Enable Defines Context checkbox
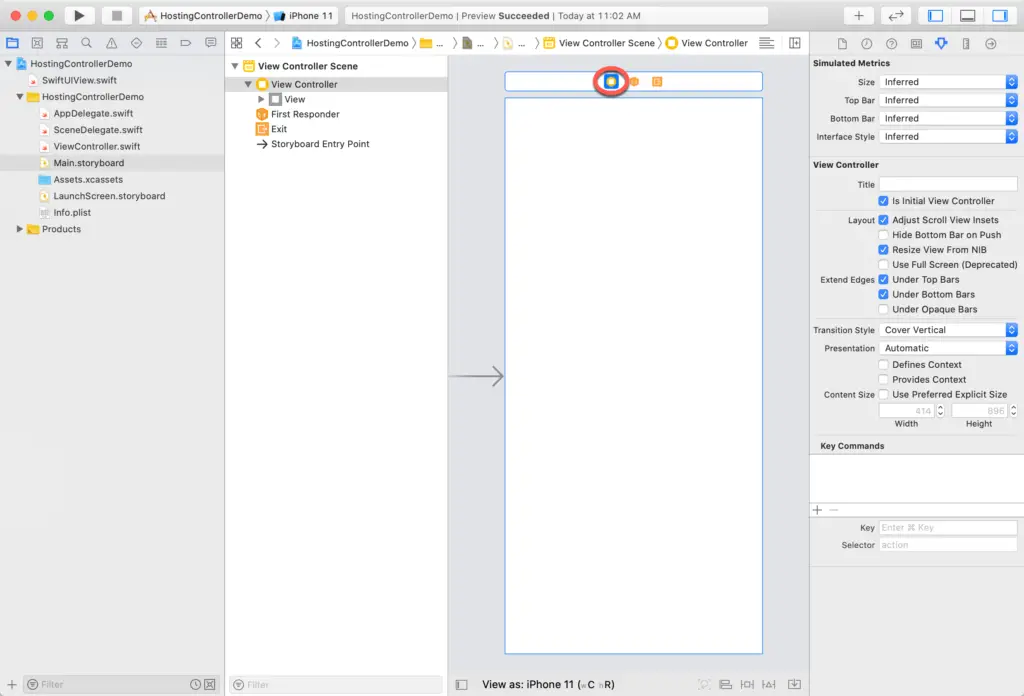The width and height of the screenshot is (1024, 696). [883, 365]
